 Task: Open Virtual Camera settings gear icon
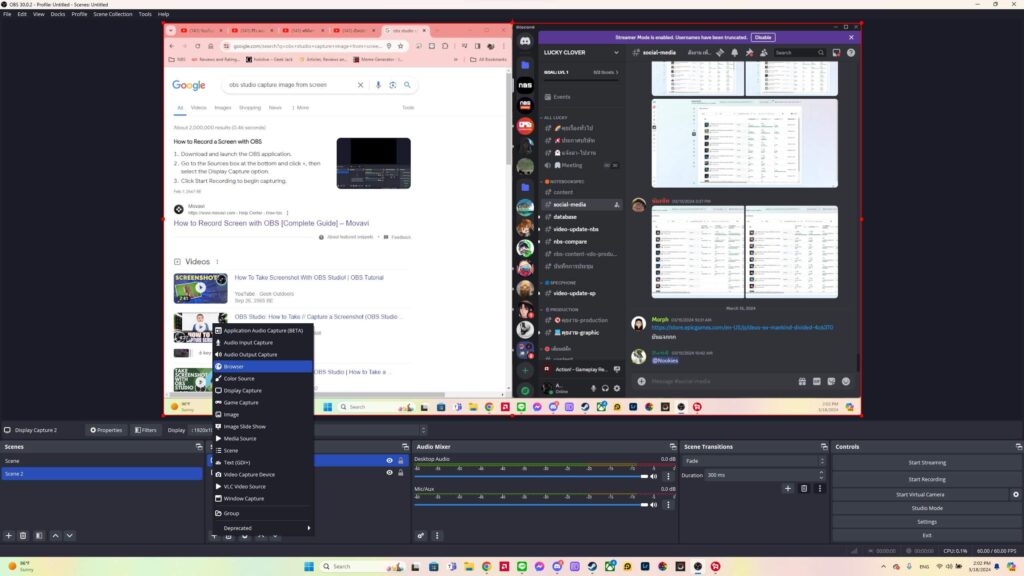click(1016, 494)
